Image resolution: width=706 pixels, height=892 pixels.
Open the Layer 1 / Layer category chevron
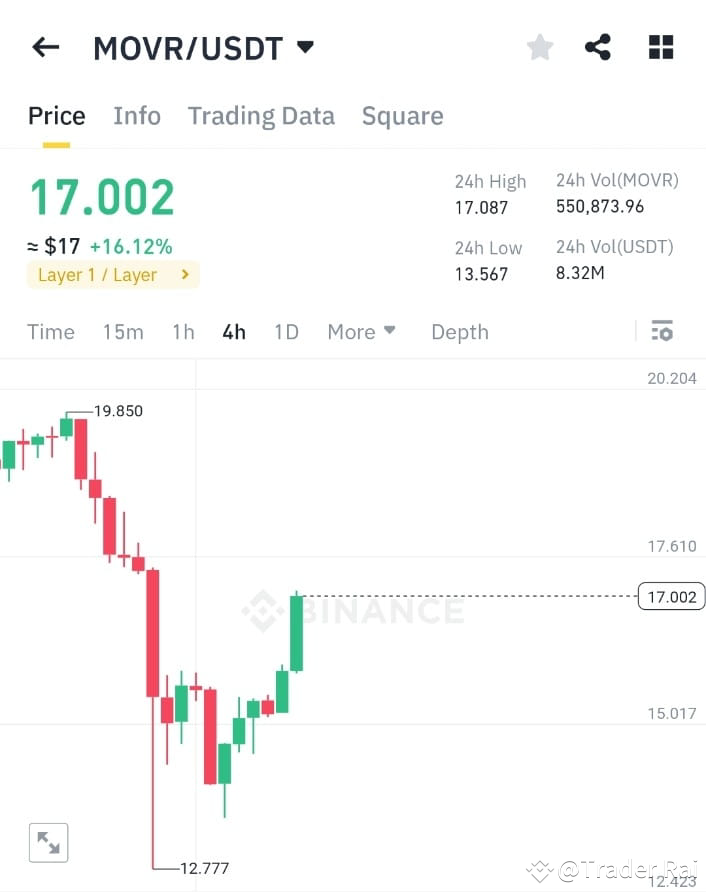tap(182, 274)
